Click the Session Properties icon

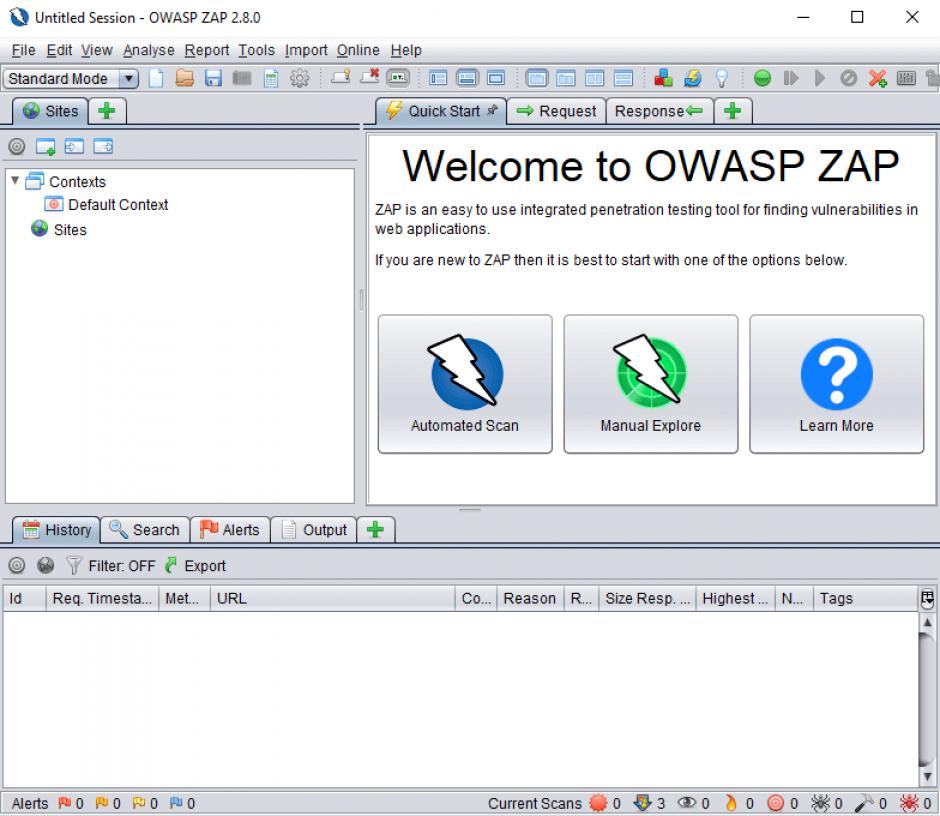tap(271, 79)
